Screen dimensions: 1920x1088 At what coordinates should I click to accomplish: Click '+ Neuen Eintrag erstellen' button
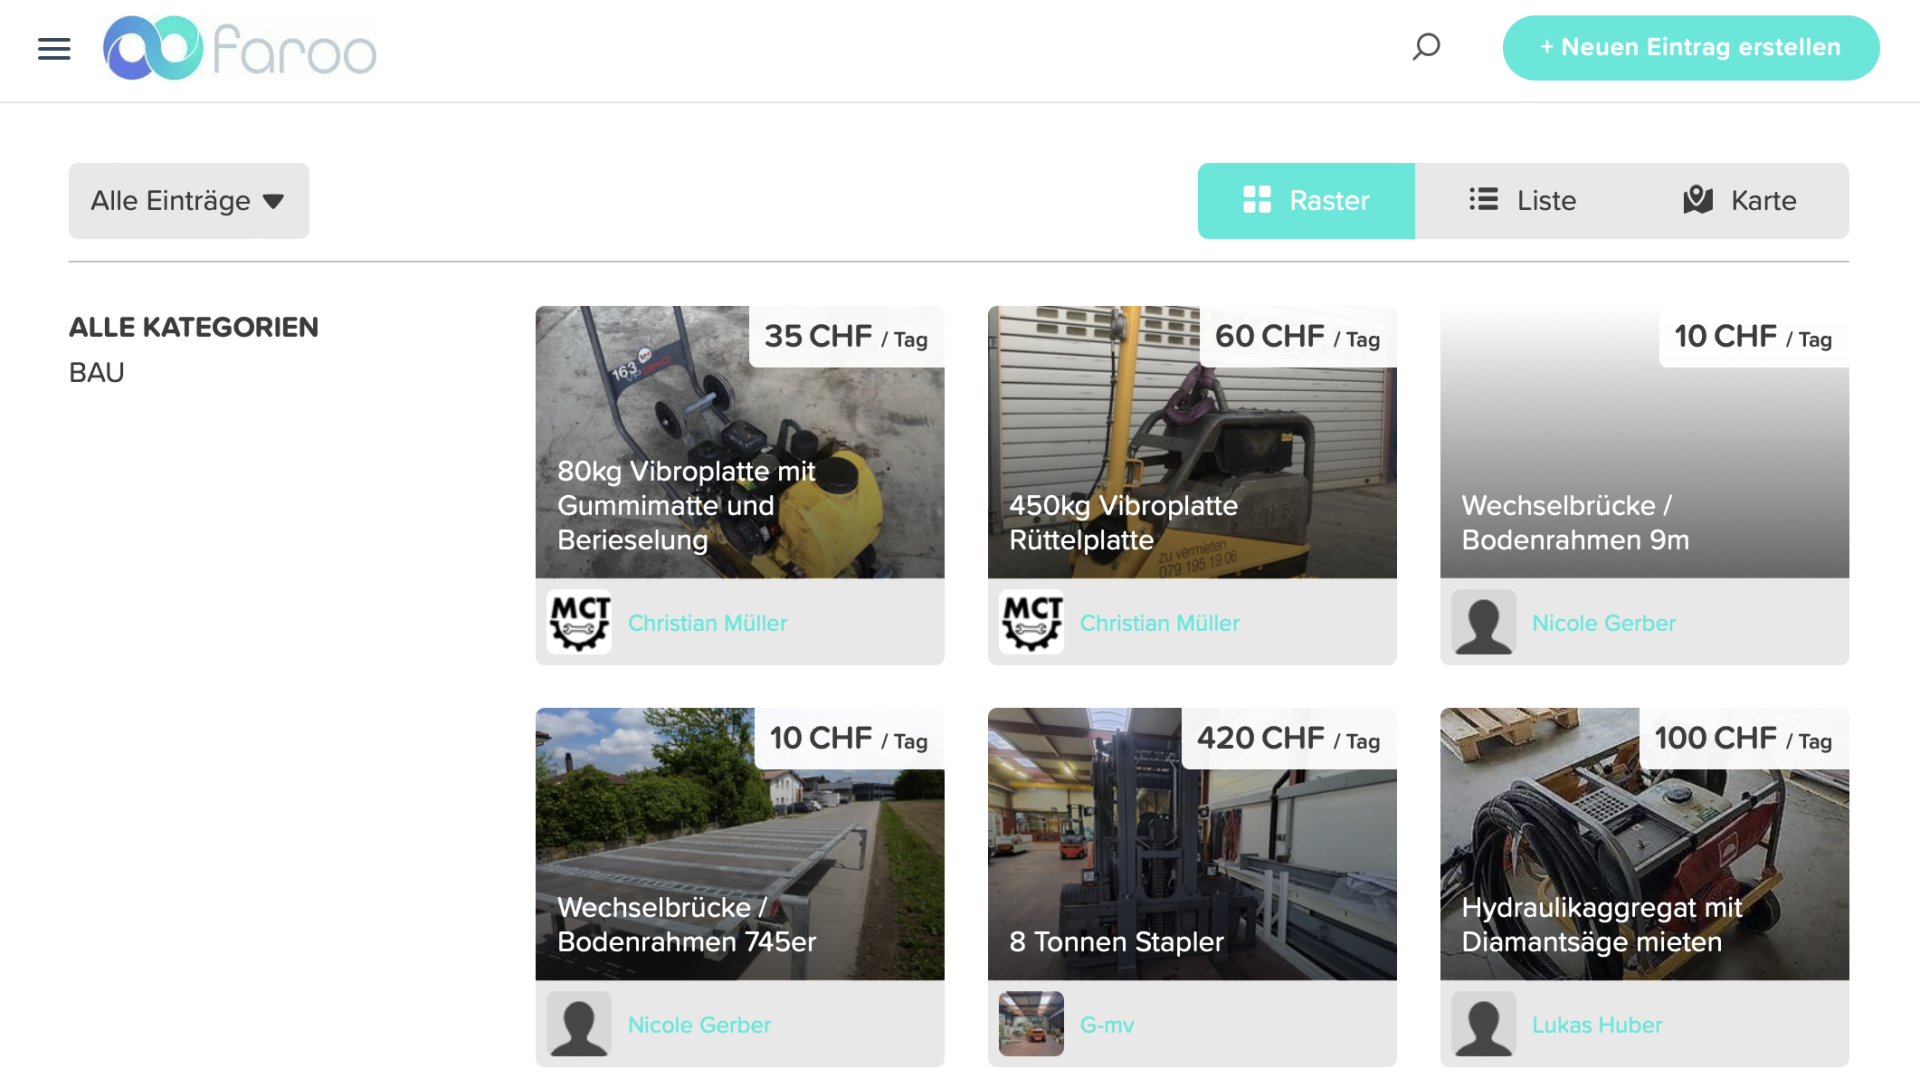point(1690,47)
